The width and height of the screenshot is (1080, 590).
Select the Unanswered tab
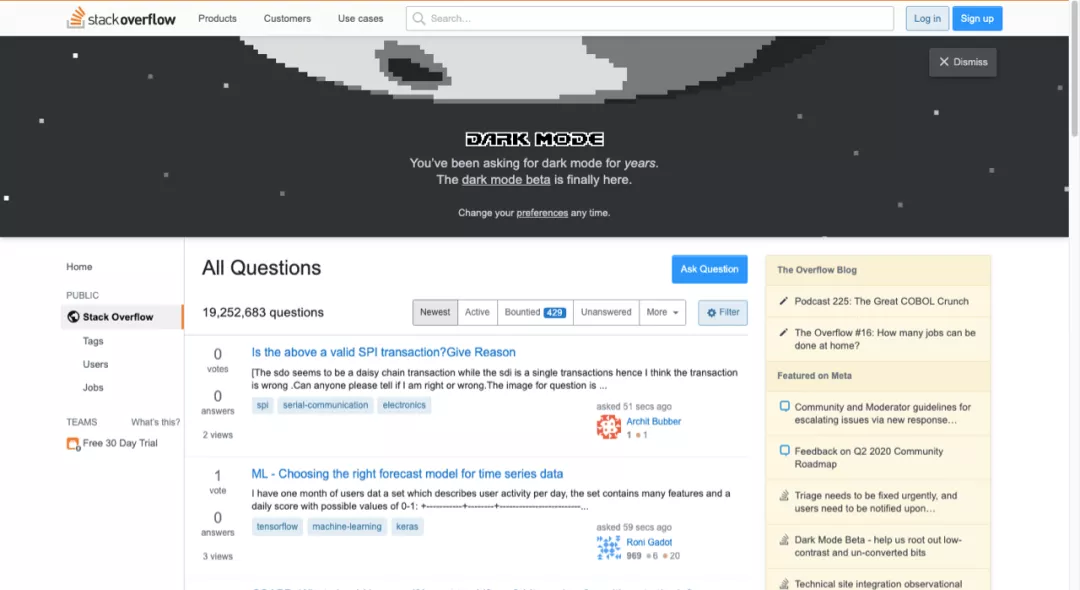point(605,312)
